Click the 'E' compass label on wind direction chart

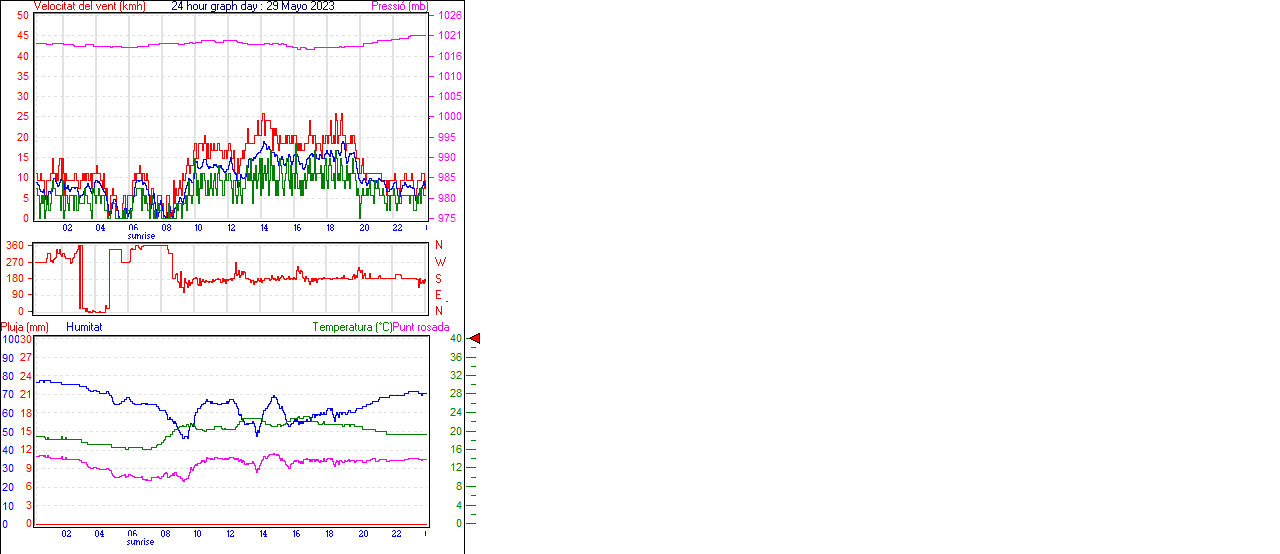pos(438,295)
